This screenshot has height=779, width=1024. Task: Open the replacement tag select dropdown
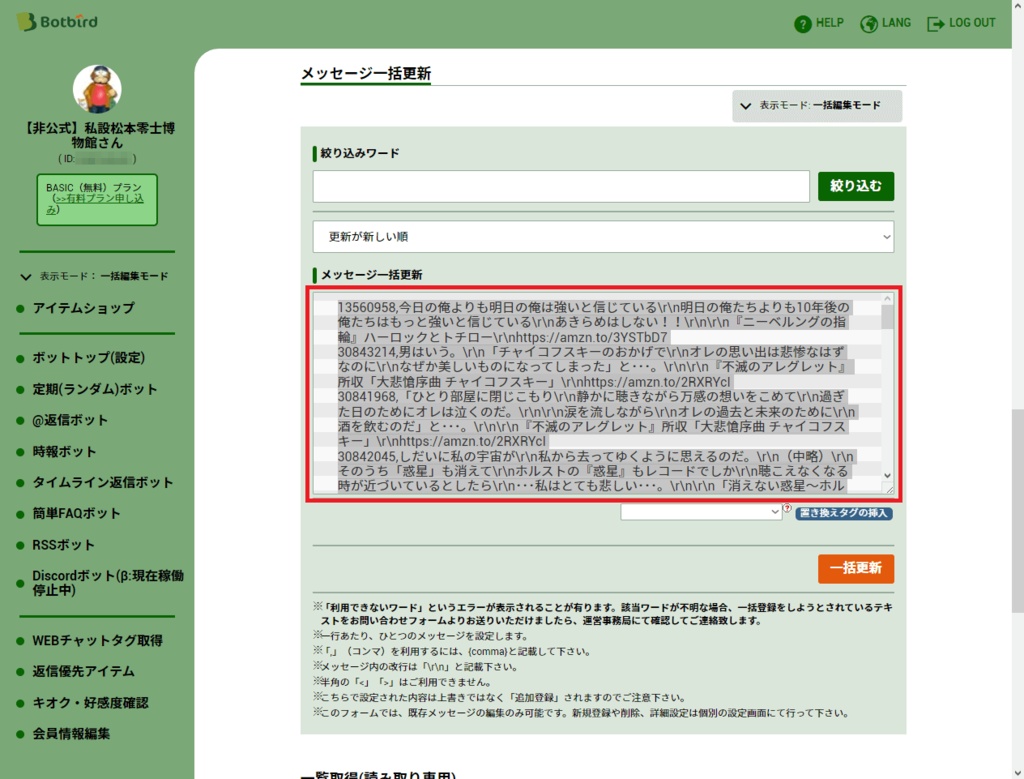701,512
